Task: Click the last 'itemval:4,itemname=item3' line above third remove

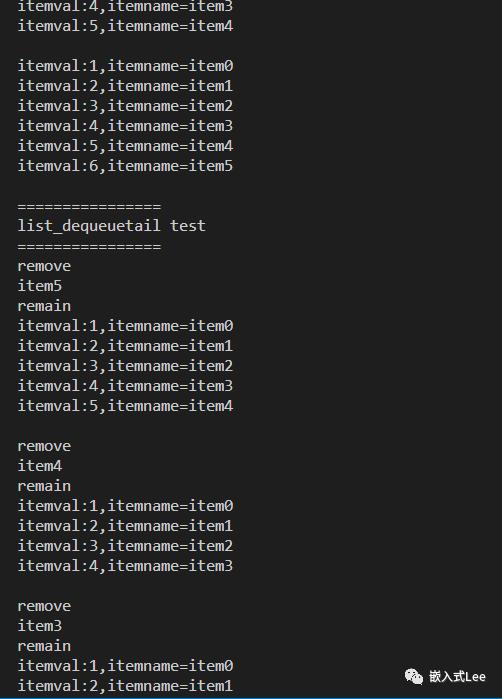Action: [125, 566]
